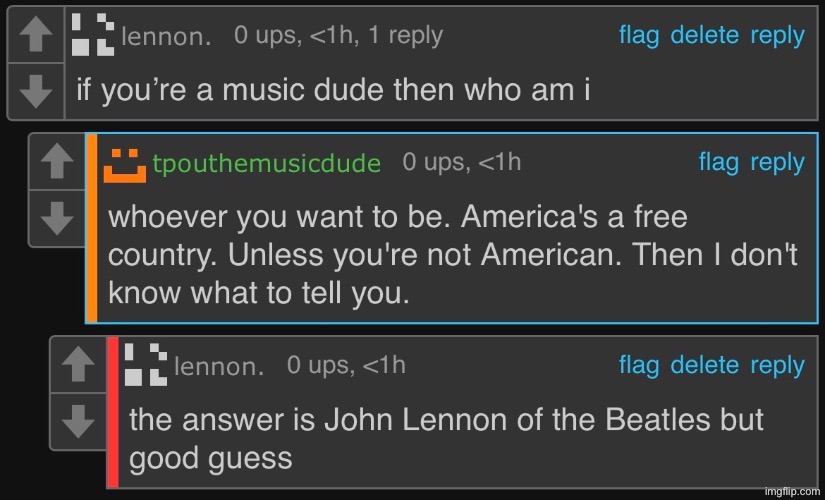Click lennon's avatar on the bottom comment
825x500 pixels.
(x=146, y=365)
